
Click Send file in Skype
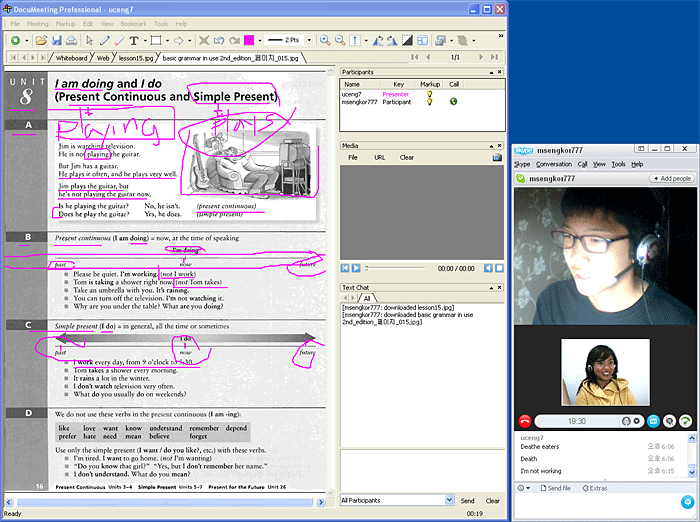555,488
